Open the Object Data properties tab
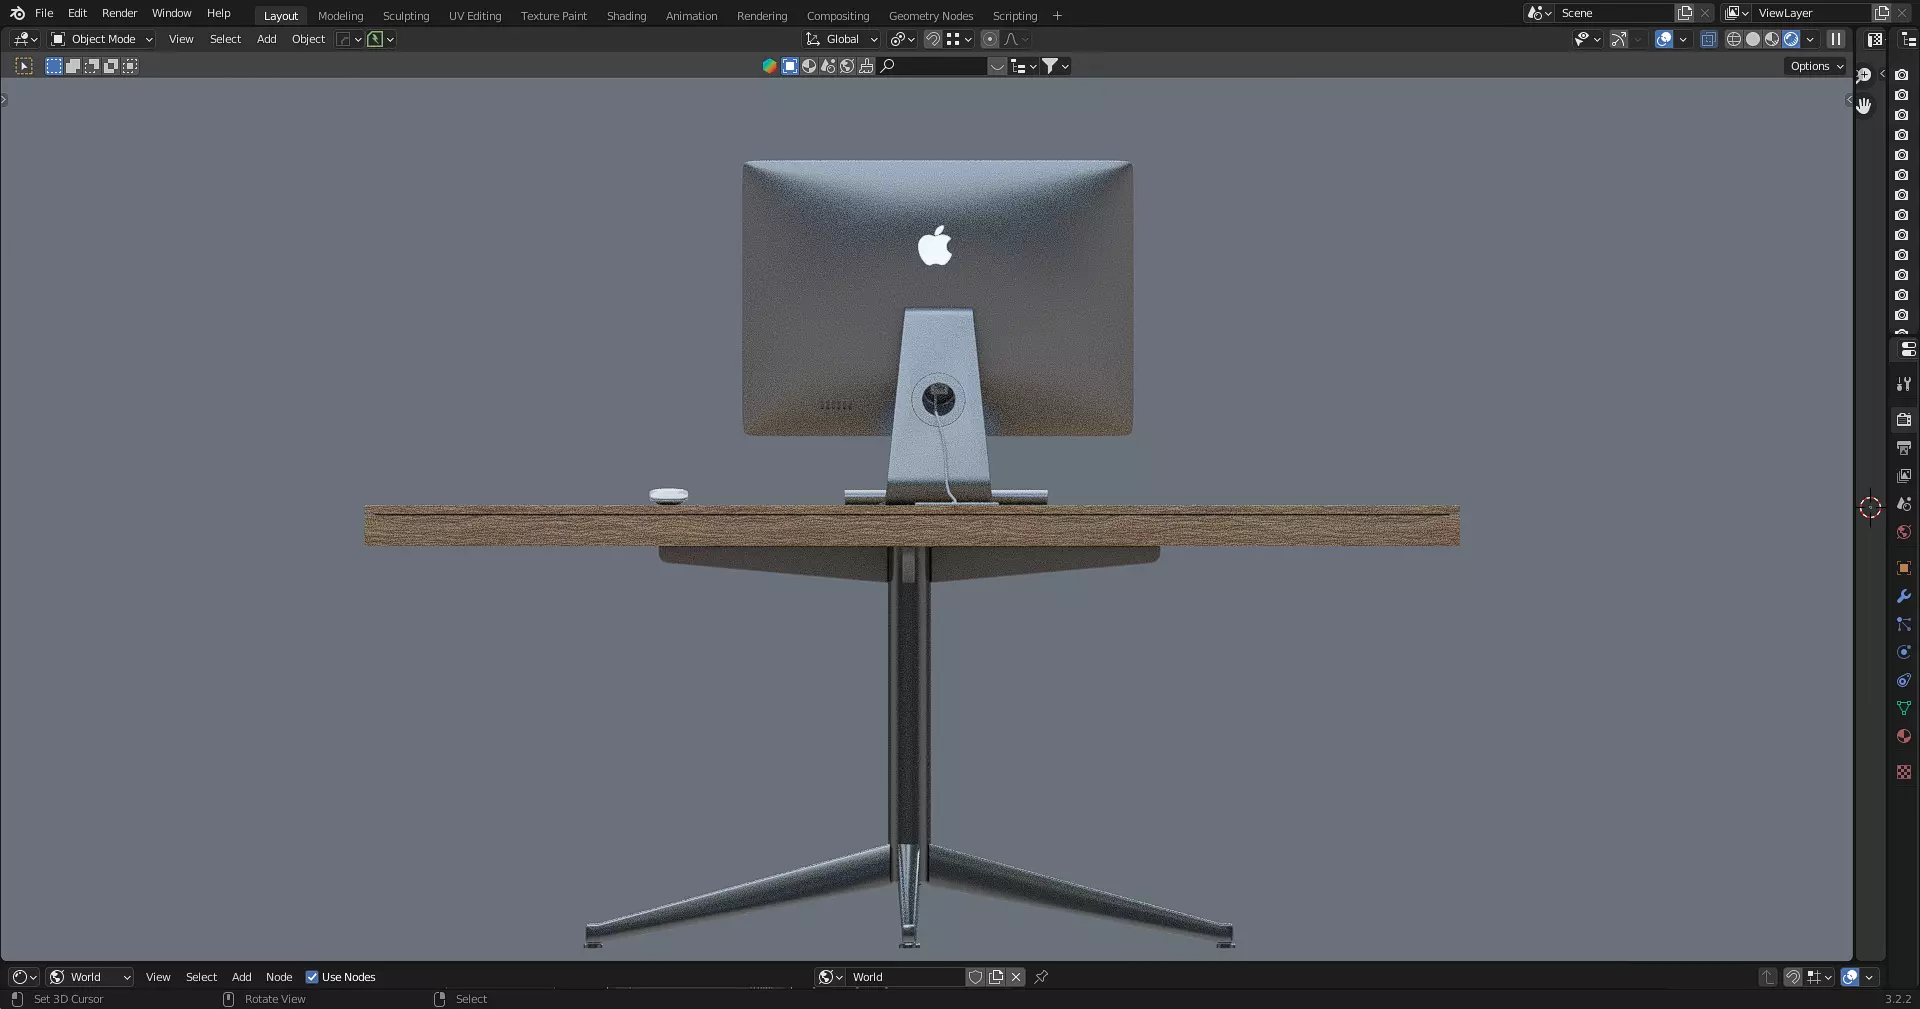 pyautogui.click(x=1904, y=708)
